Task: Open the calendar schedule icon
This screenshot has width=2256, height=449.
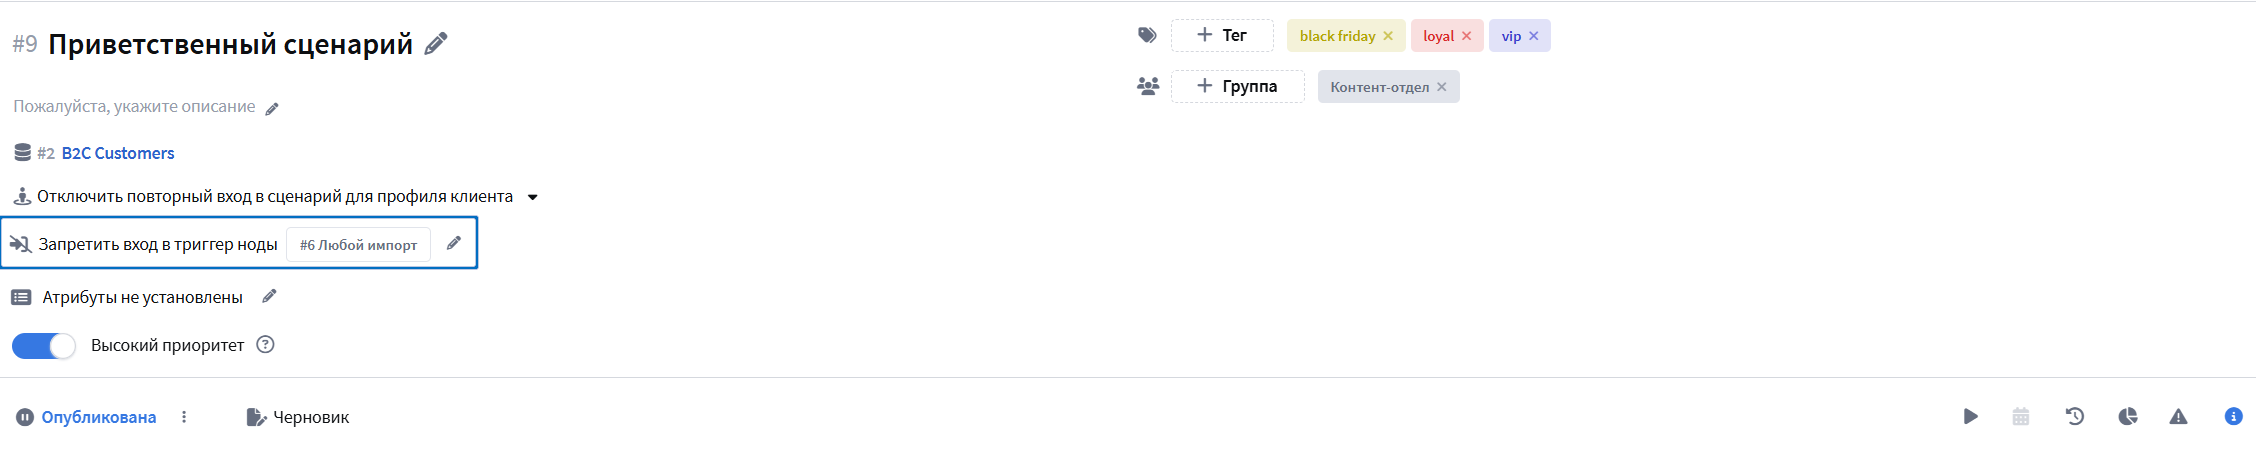Action: [x=2021, y=416]
